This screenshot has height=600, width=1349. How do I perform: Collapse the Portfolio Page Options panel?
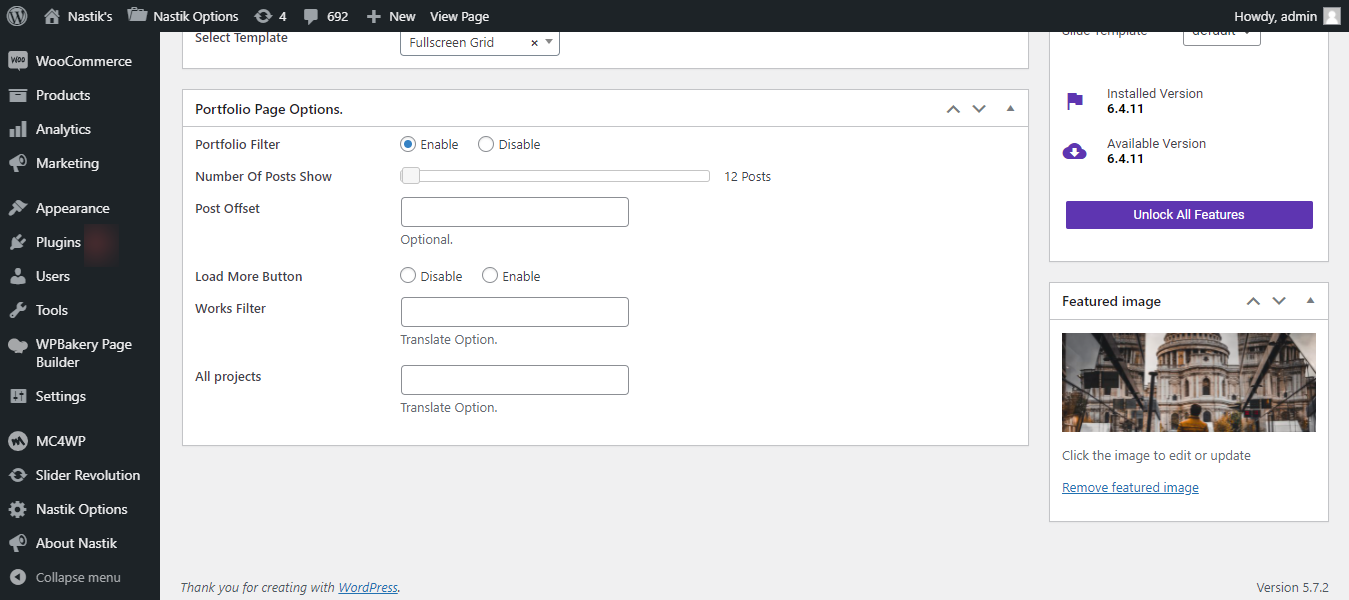1010,109
